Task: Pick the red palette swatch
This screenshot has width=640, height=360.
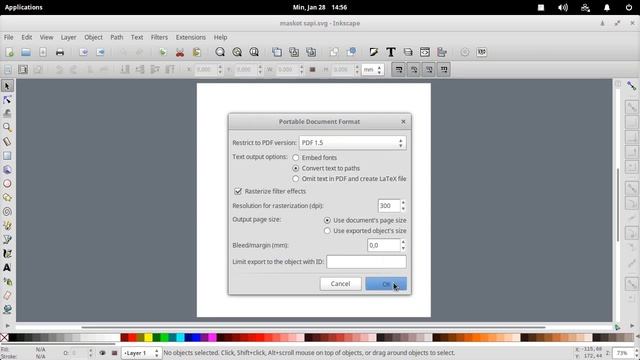Action: (132, 338)
